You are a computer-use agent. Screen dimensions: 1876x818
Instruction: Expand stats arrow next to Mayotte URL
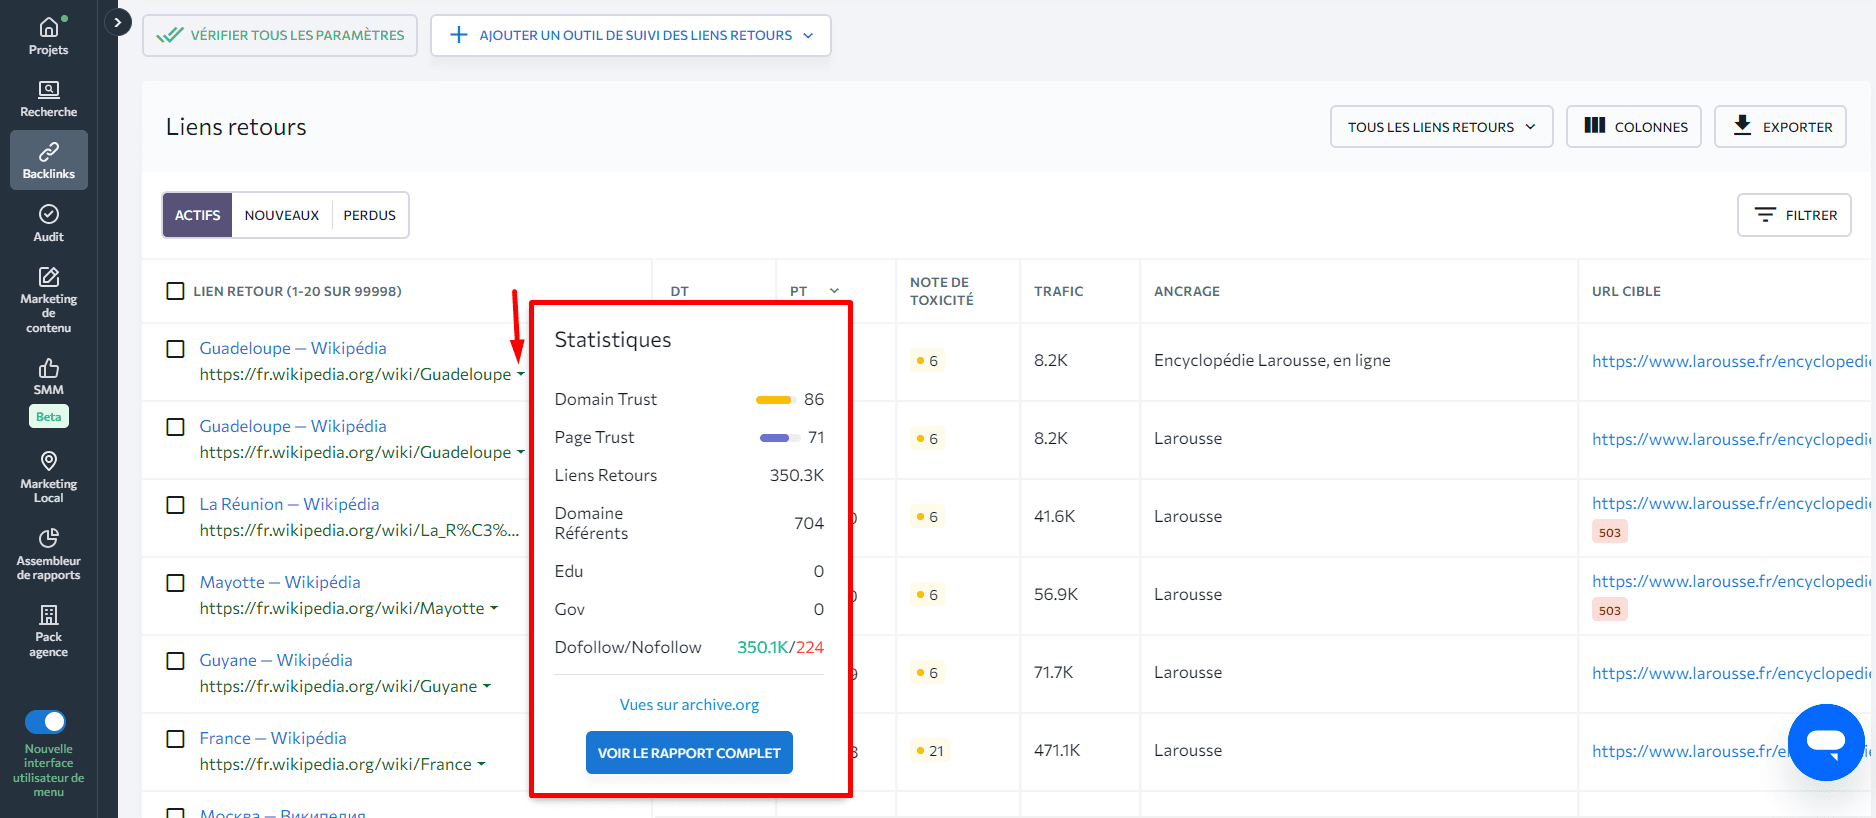point(494,609)
